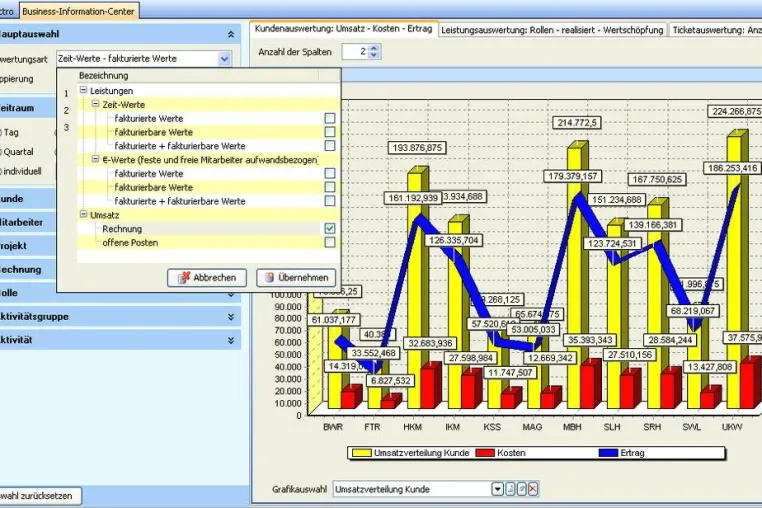Image resolution: width=762 pixels, height=508 pixels.
Task: Select the Rechnung row text under Umsatz
Action: coord(122,229)
